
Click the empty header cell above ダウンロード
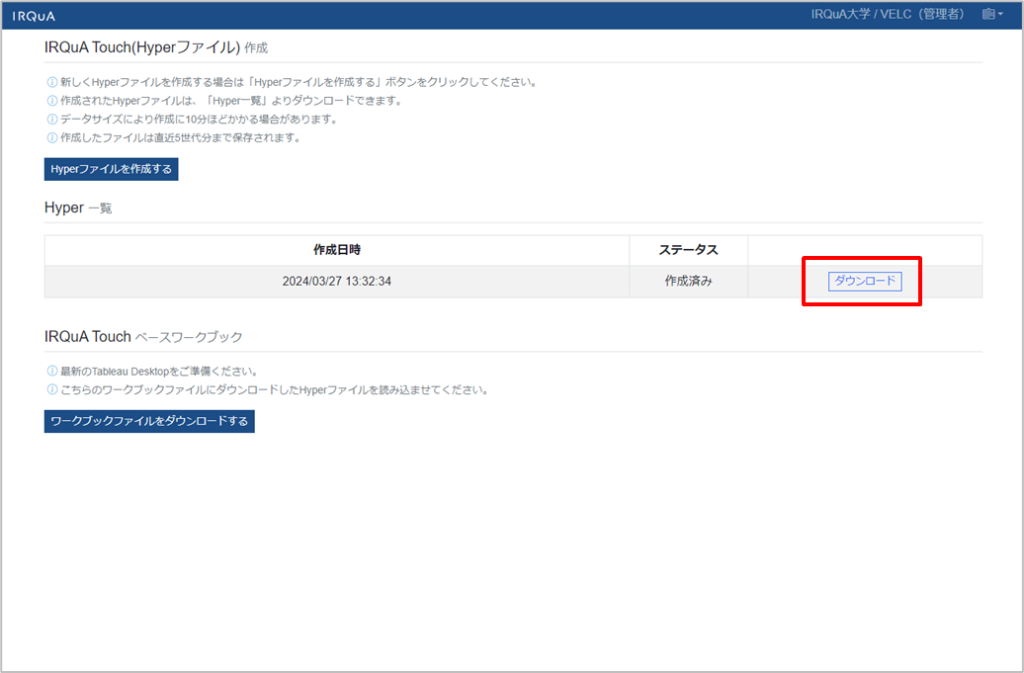865,250
